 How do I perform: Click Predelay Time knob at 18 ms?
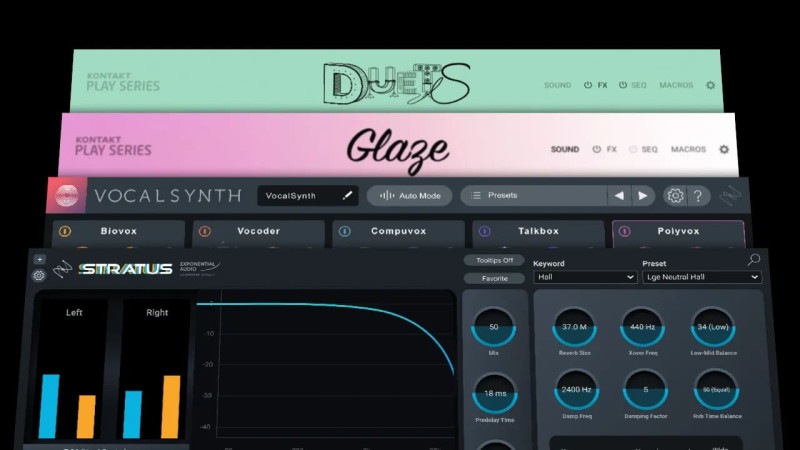click(494, 393)
